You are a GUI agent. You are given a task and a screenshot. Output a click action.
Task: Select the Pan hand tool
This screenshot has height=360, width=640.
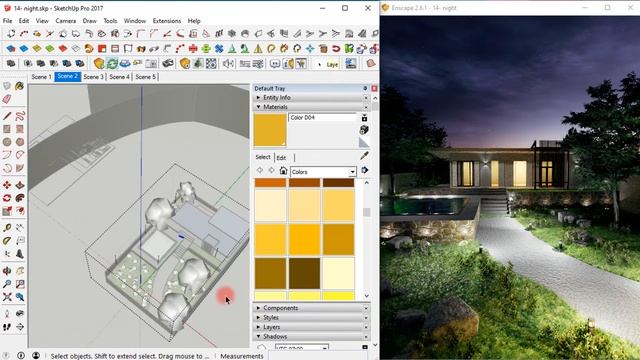(20, 271)
